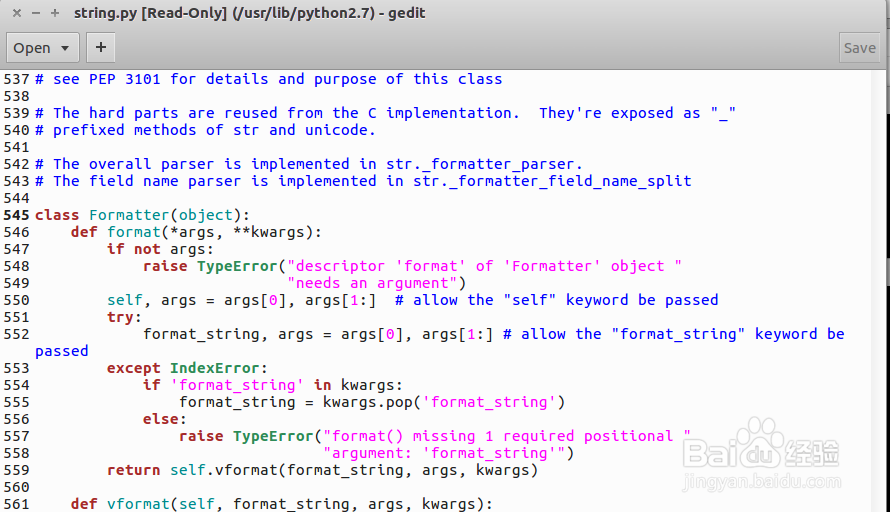The width and height of the screenshot is (890, 512).
Task: Click the wrapped word 'passed' below line 552
Action: 62,351
